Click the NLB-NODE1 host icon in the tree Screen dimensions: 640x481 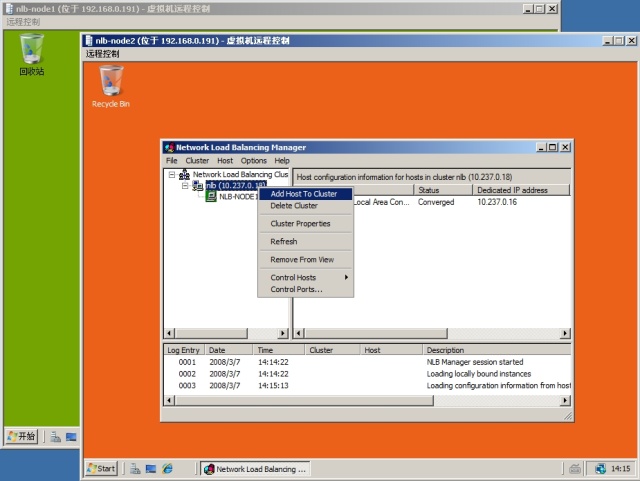[x=211, y=197]
